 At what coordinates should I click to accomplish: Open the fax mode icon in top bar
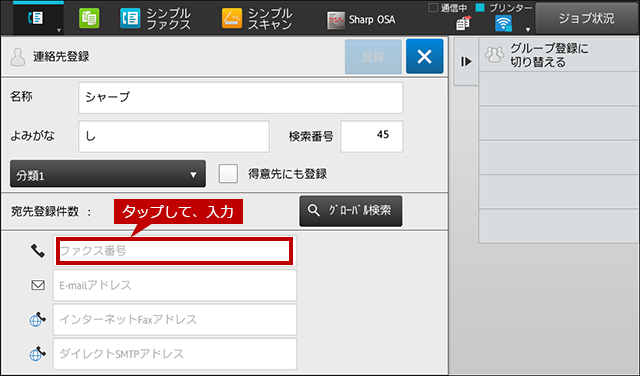pos(36,18)
